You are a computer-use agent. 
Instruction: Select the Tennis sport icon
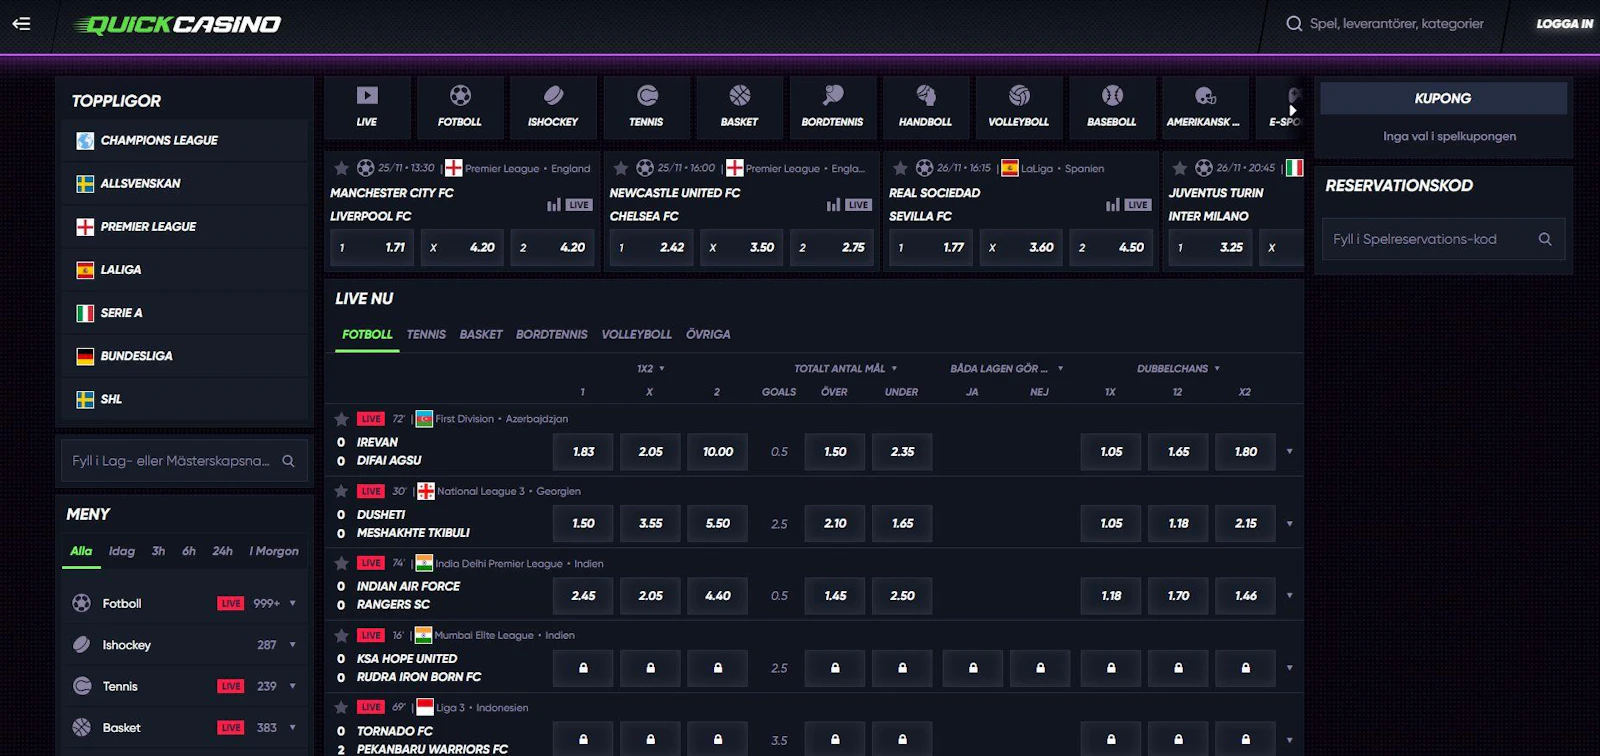[x=646, y=106]
